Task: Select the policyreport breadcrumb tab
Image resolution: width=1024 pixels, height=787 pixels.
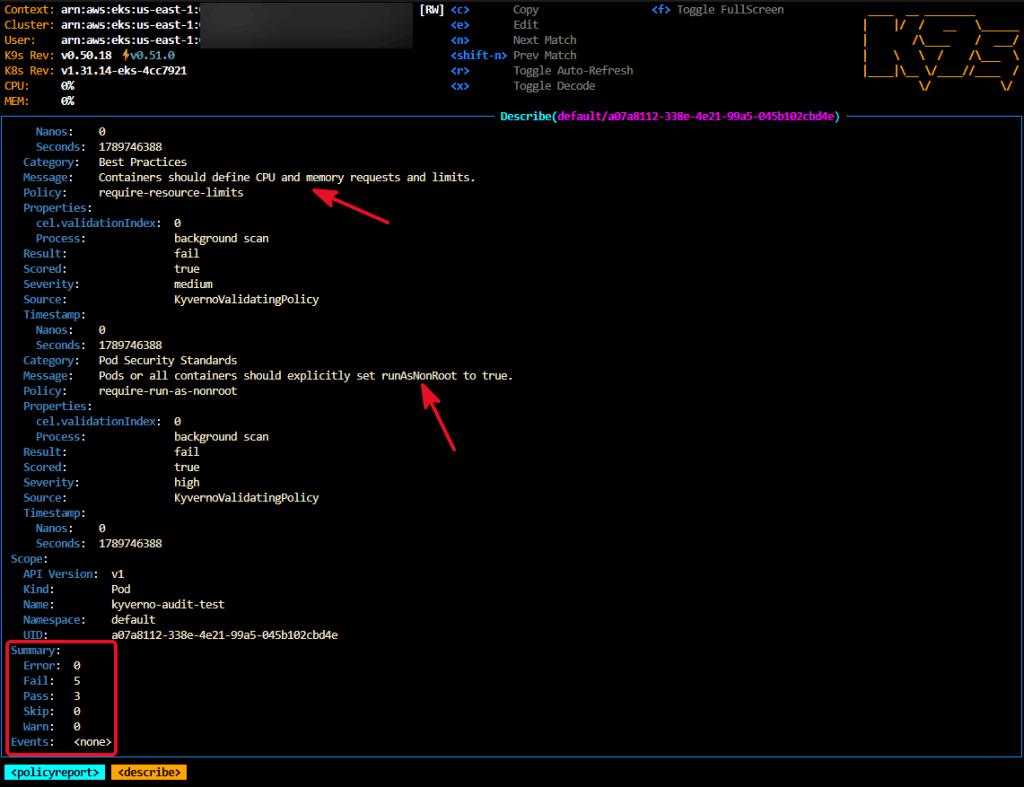Action: coord(55,772)
